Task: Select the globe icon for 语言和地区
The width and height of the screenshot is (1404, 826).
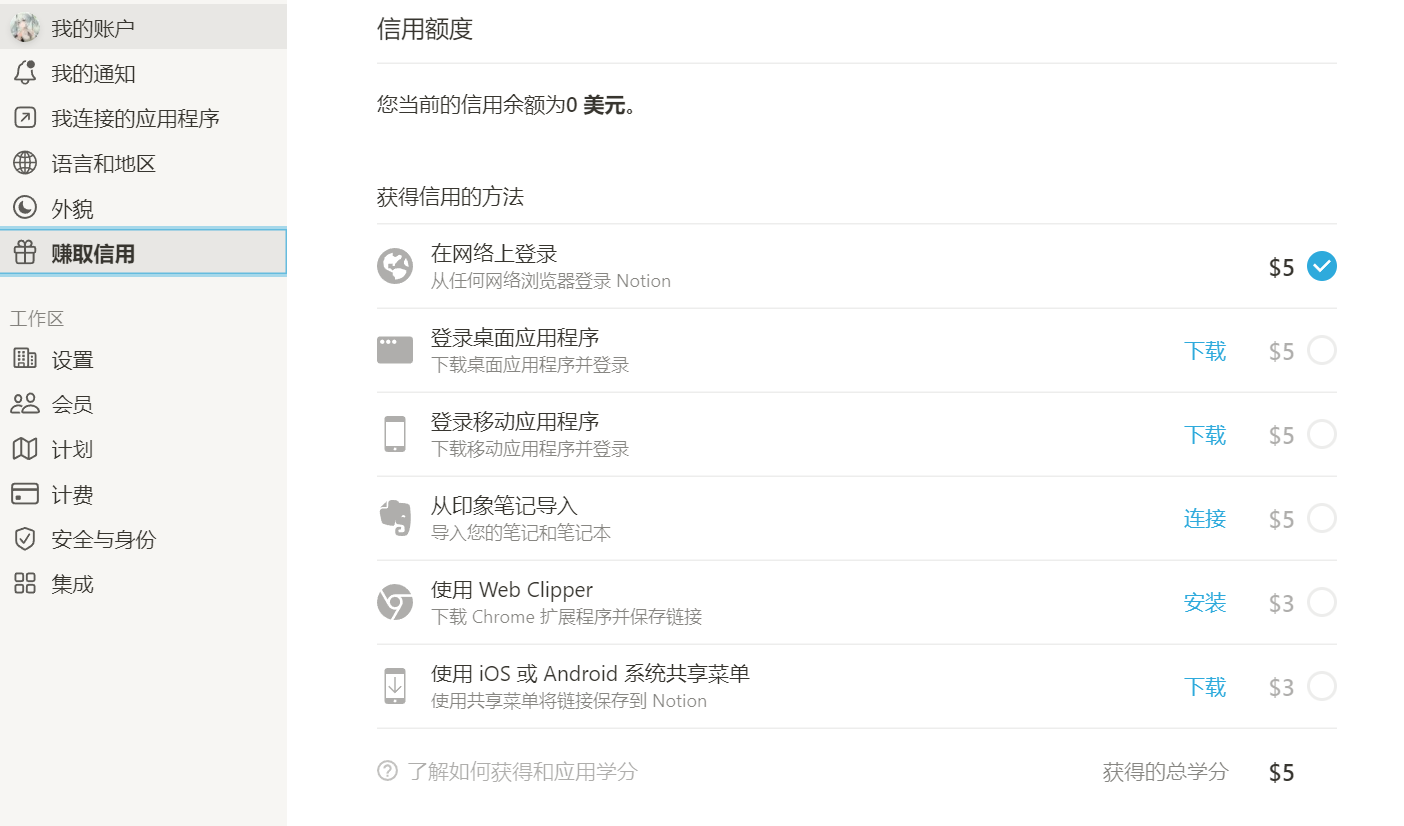Action: pos(25,163)
